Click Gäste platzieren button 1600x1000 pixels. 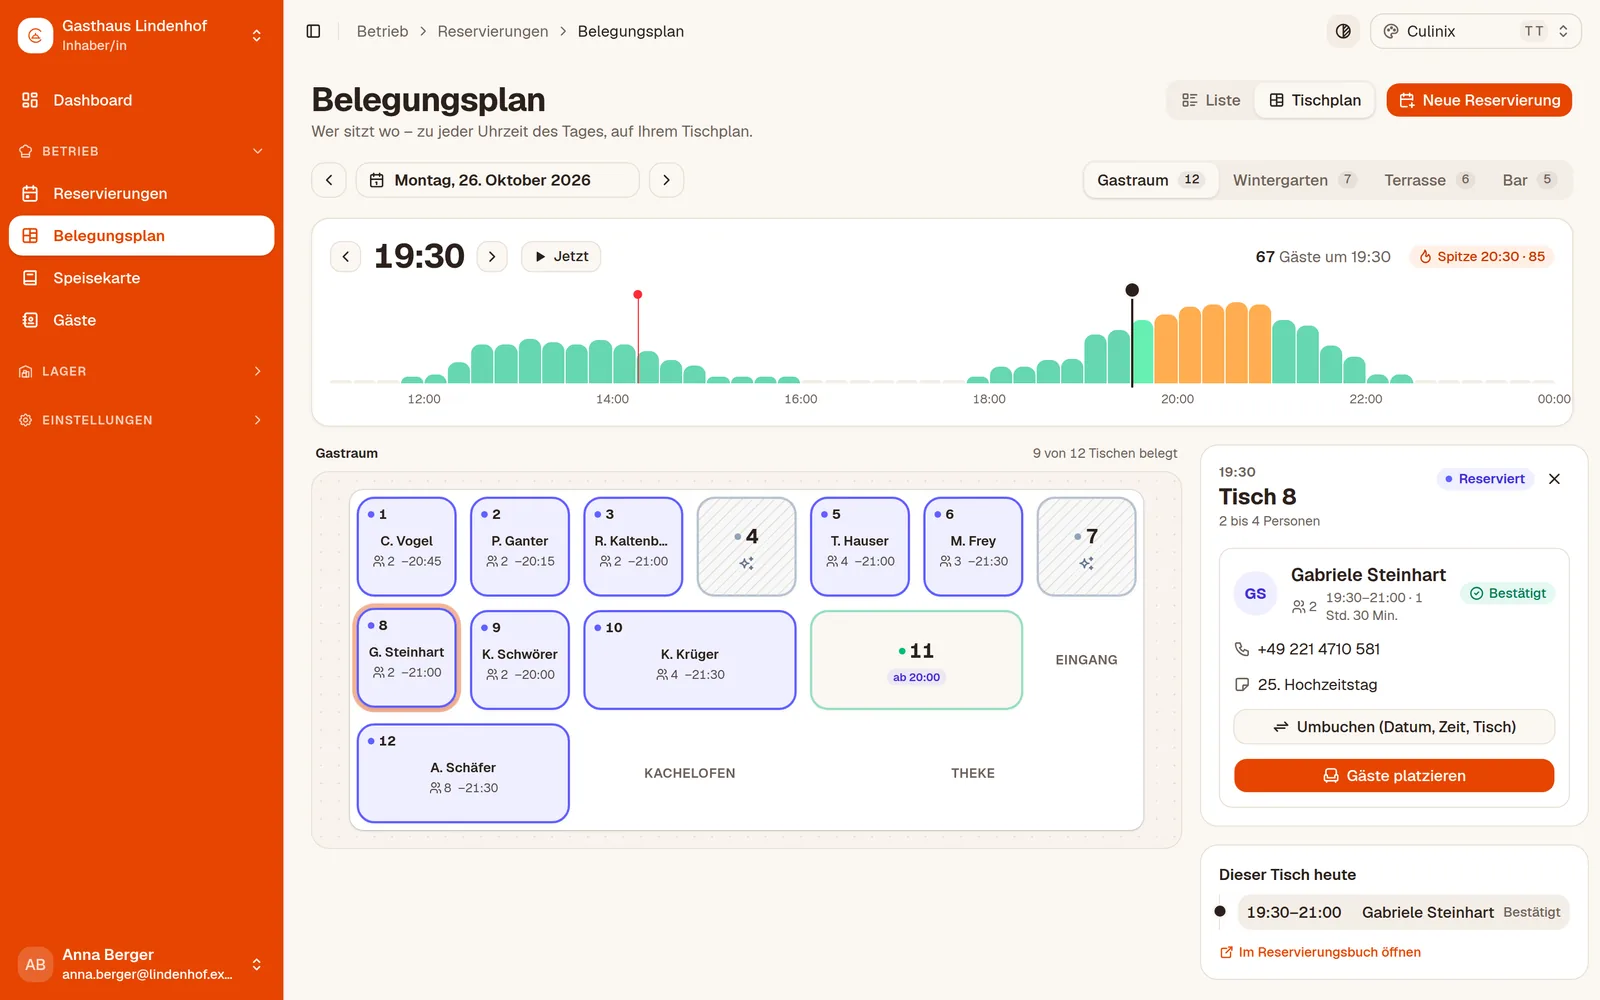[x=1394, y=776]
